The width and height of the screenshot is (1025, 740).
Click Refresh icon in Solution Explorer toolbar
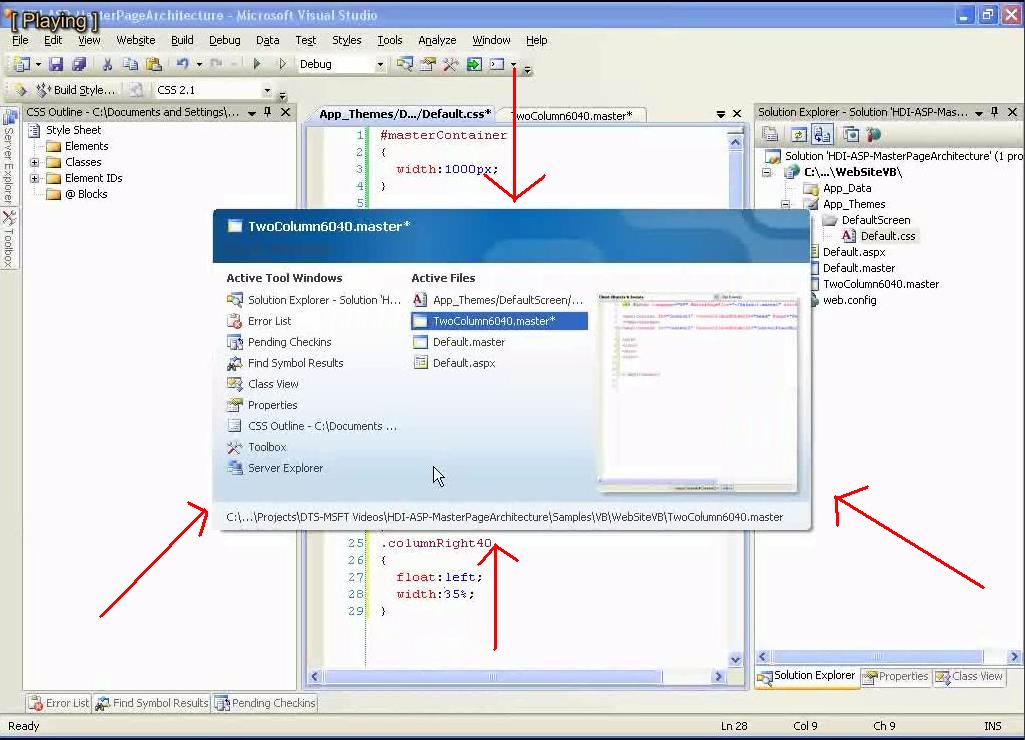click(799, 135)
